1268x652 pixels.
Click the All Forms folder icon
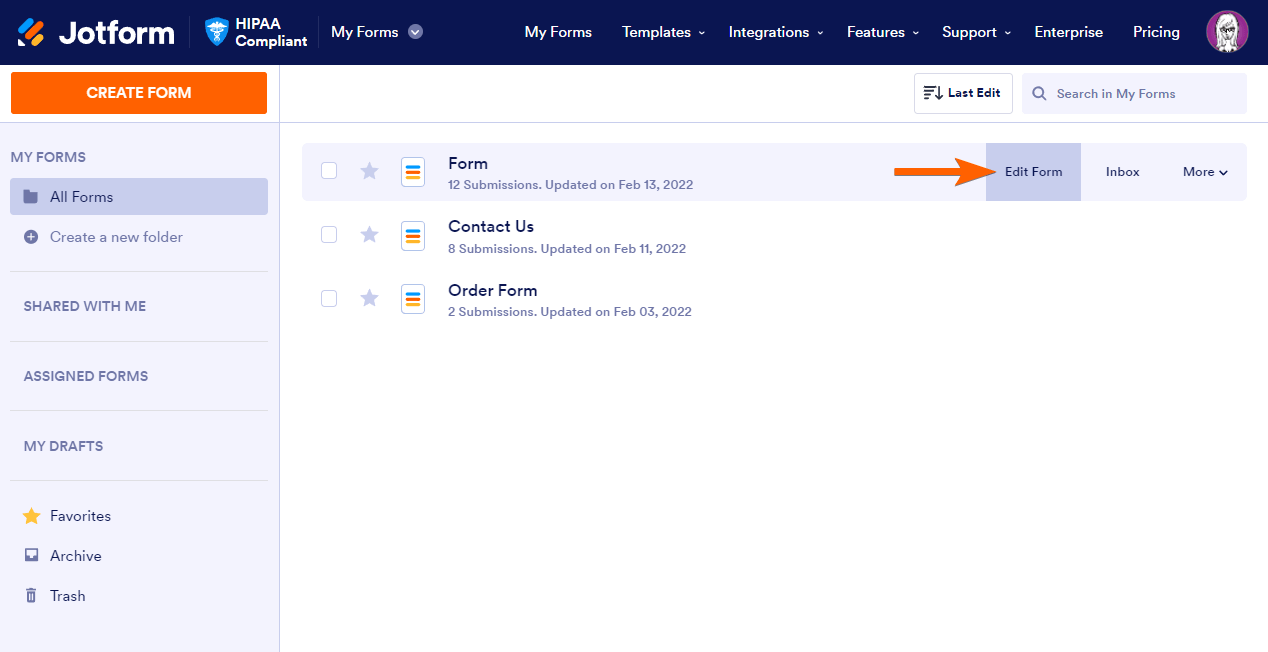click(x=31, y=197)
